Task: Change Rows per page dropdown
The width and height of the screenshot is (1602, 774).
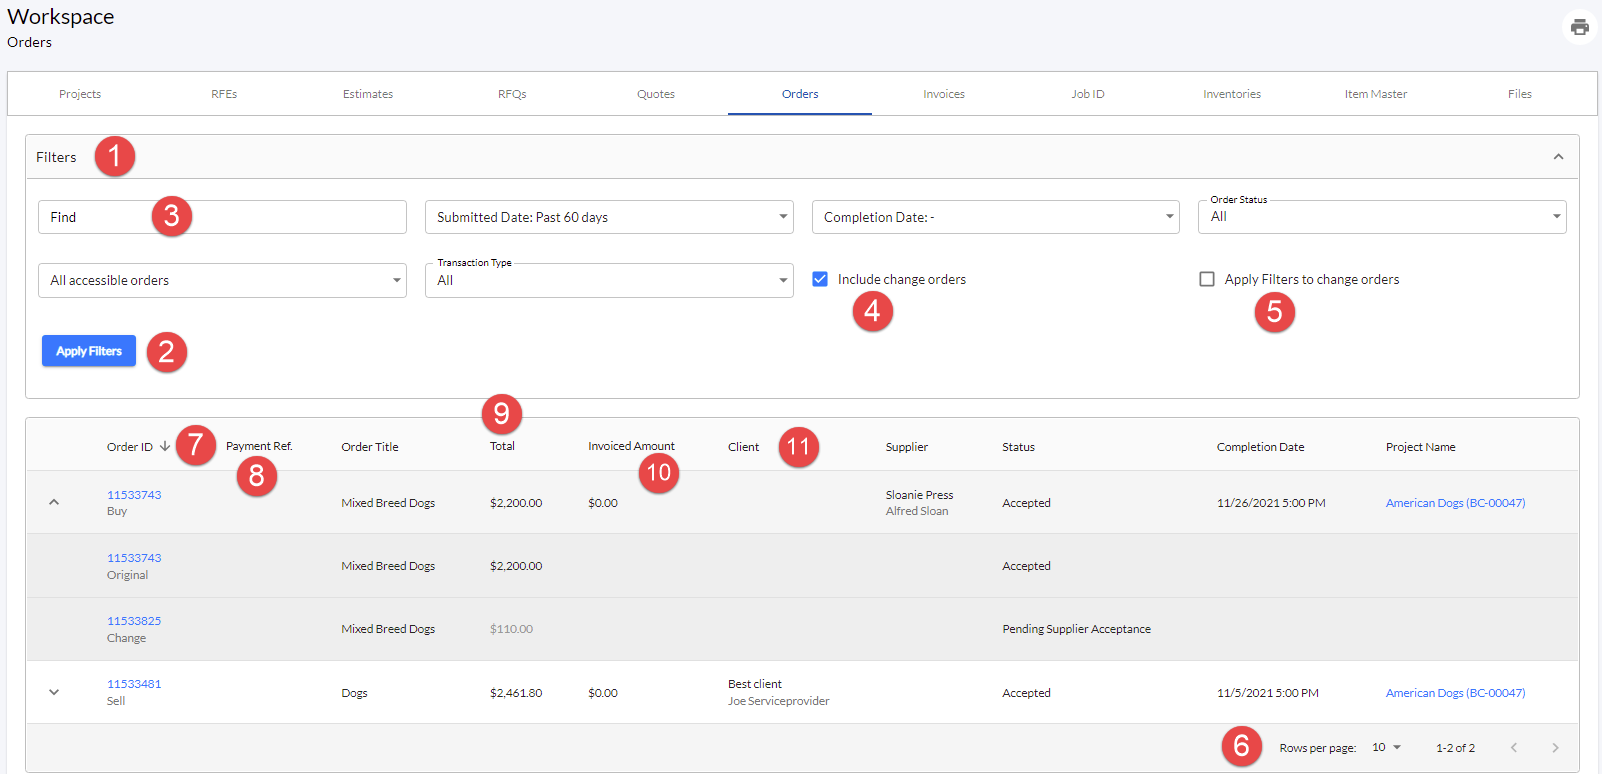Action: [1386, 748]
